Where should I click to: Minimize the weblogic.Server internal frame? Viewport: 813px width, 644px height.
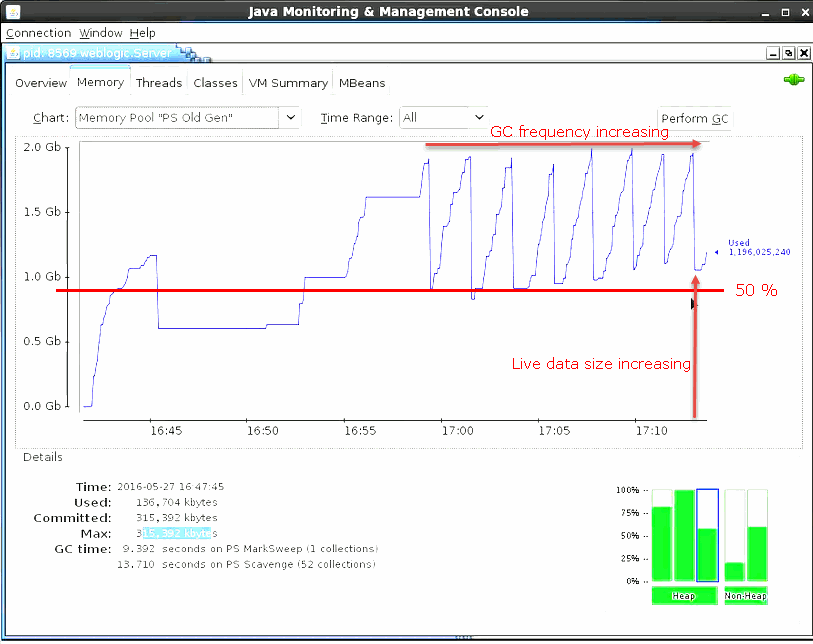pyautogui.click(x=773, y=53)
